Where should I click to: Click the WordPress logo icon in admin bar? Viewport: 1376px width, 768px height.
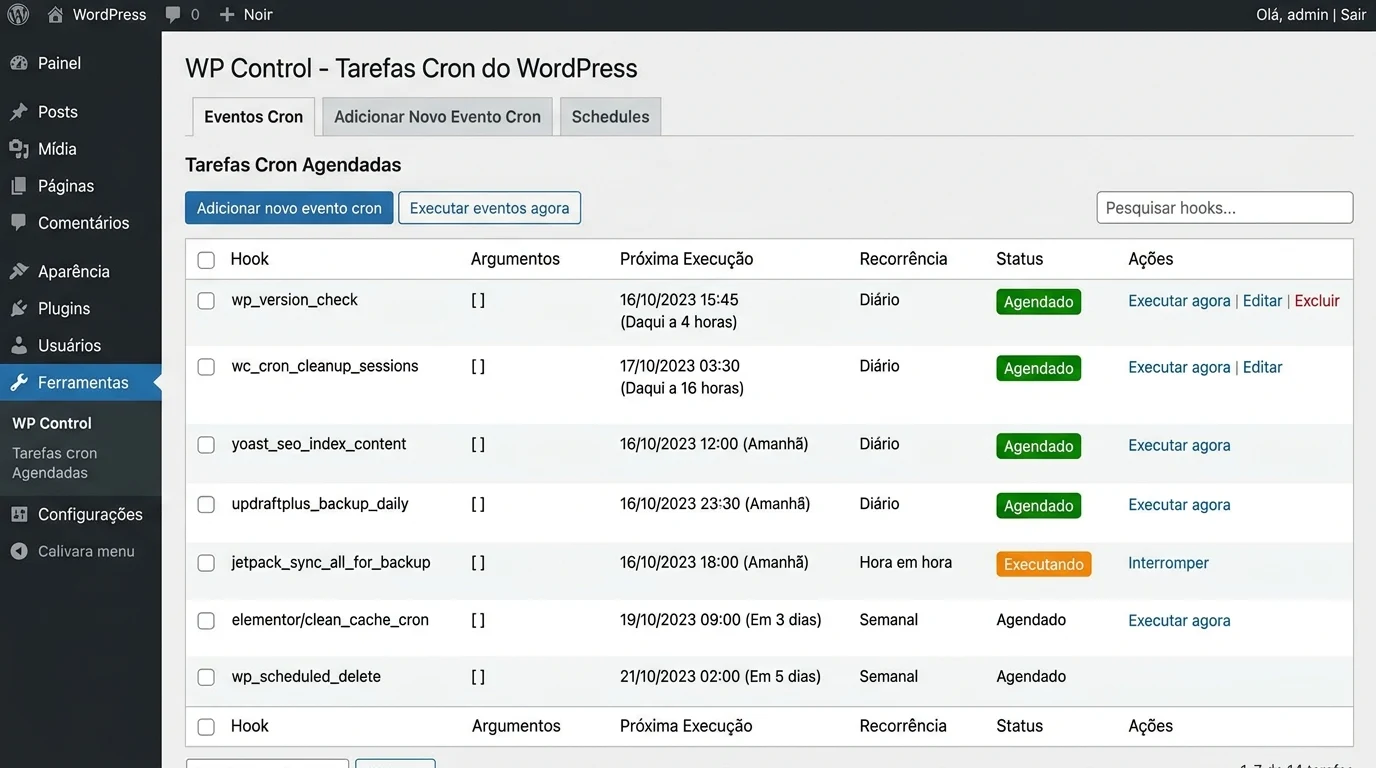pos(18,15)
